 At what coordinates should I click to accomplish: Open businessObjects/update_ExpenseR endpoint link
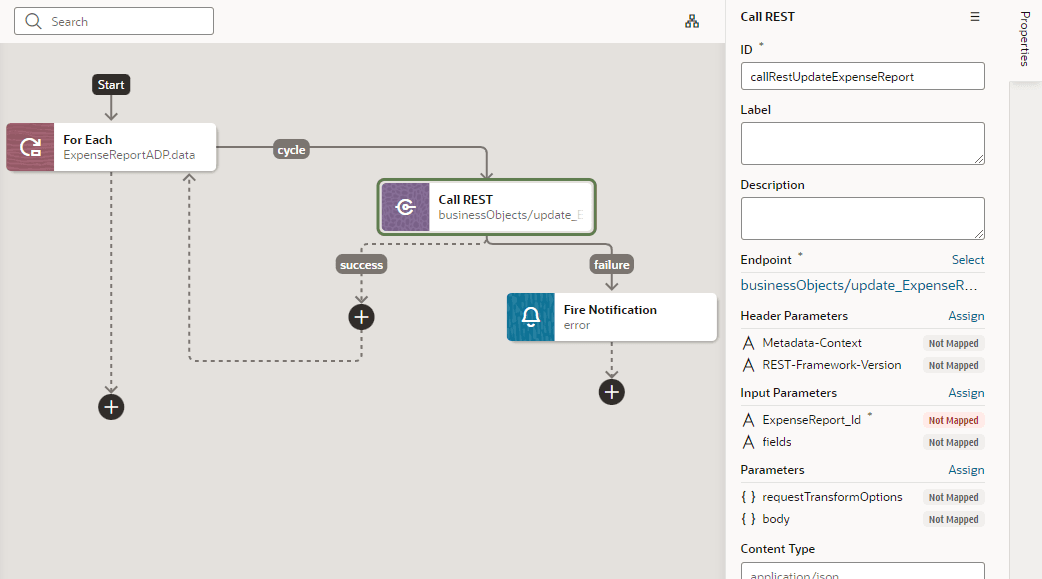point(859,285)
